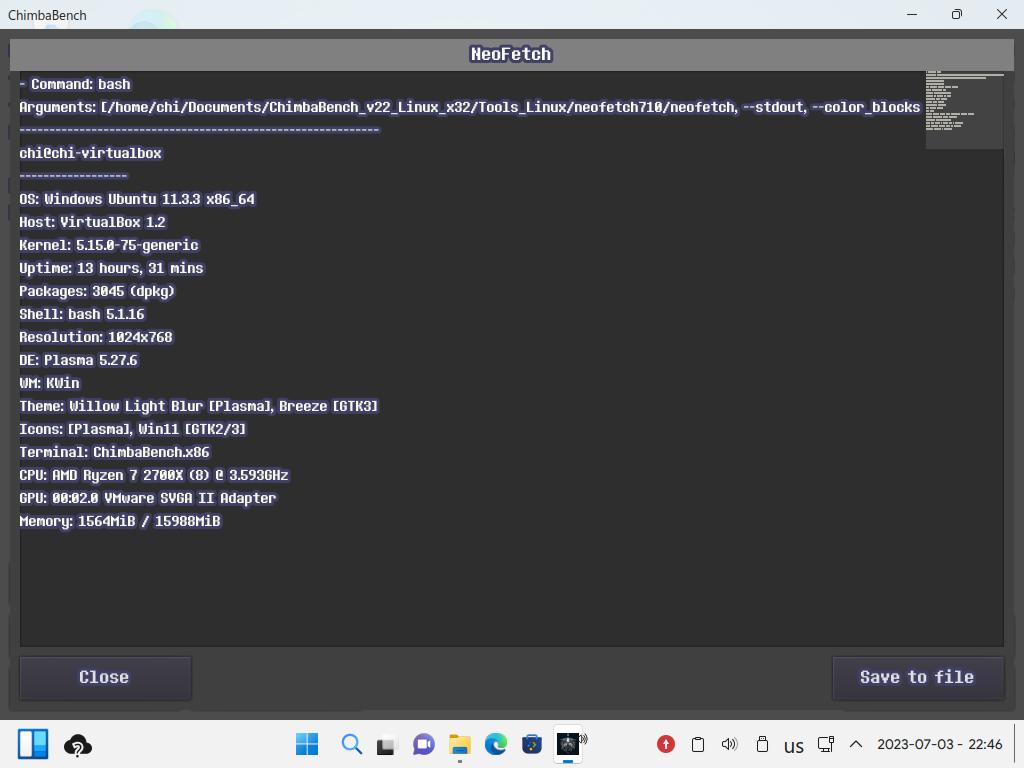Click the '- Command: bash' line
This screenshot has width=1024, height=768.
tap(74, 84)
